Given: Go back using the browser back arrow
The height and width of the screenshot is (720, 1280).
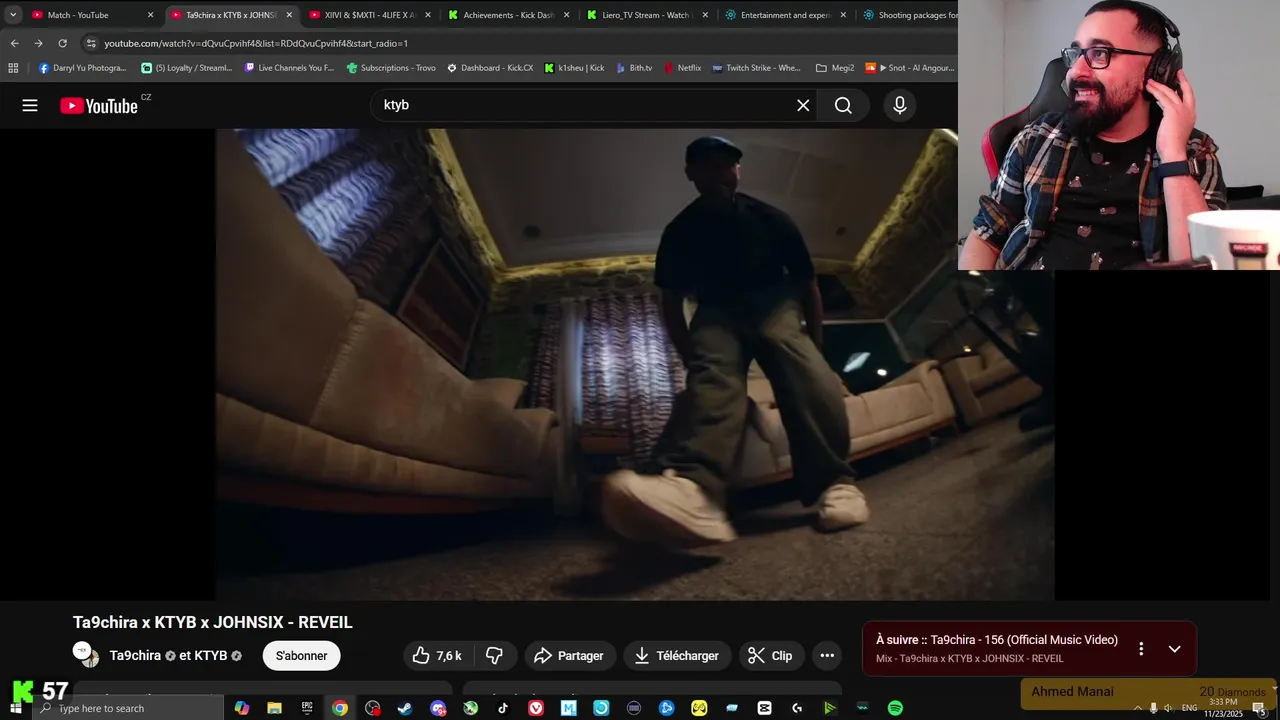Looking at the screenshot, I should tap(14, 43).
